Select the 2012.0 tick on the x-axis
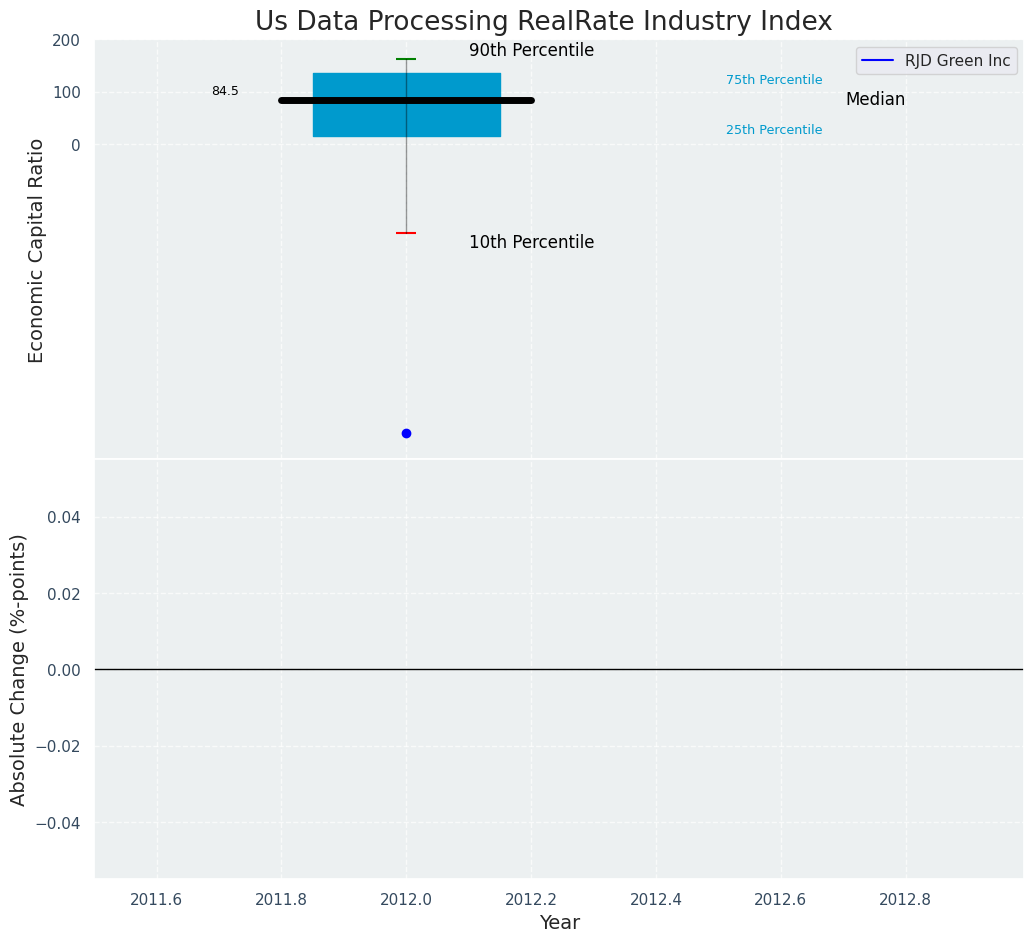Screen dimensions: 1034x942 coord(406,899)
